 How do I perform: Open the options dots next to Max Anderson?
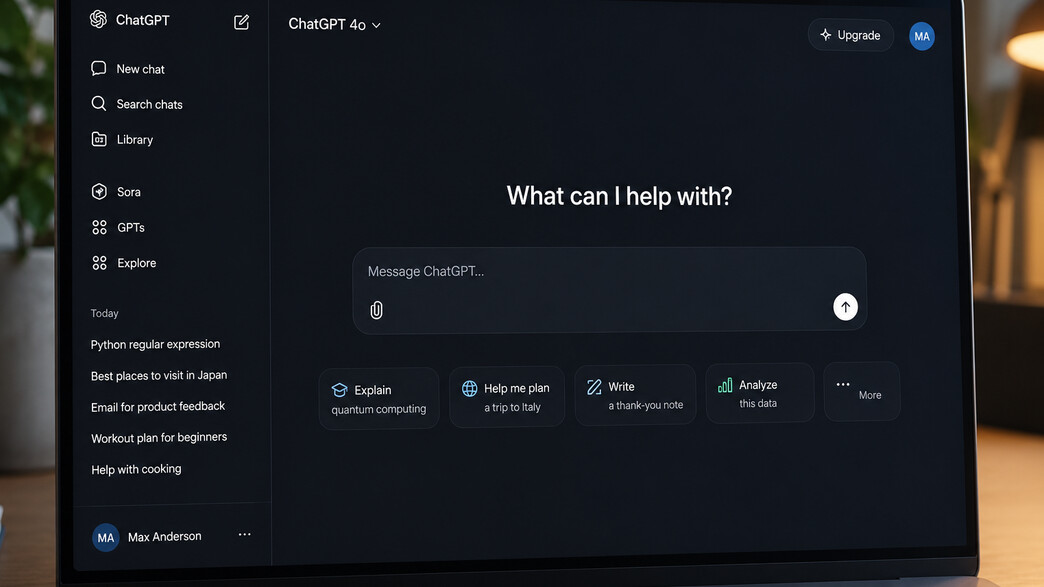coord(244,534)
